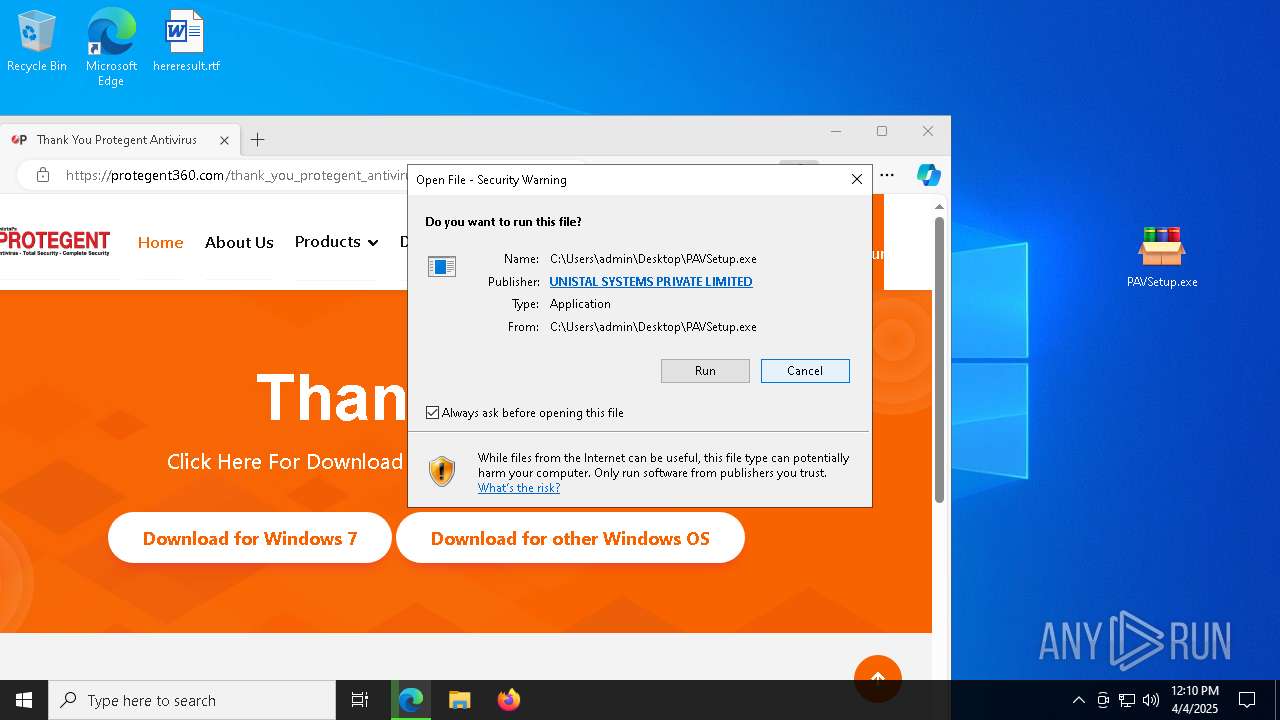Screen dimensions: 1280x720
Task: Click Download for other Windows OS button
Action: tap(570, 538)
